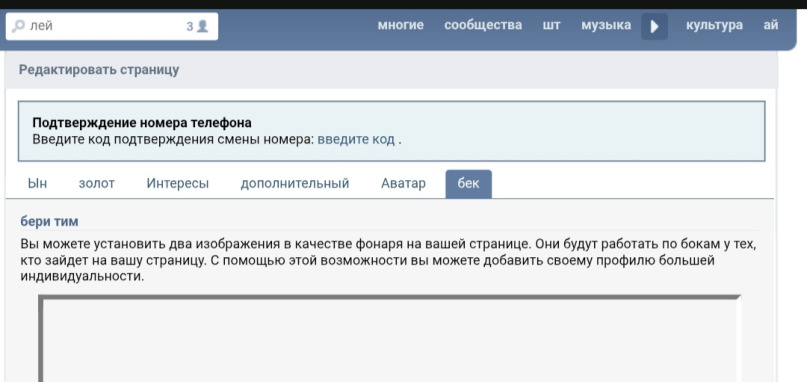Viewport: 807px width, 382px height.
Task: Switch to the дополнительный tab
Action: [295, 183]
